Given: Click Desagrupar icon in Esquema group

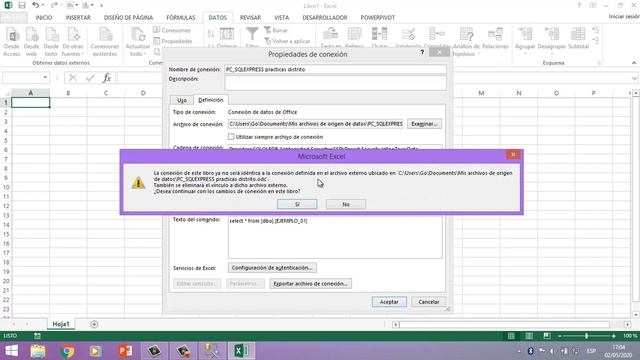Looking at the screenshot, I should (551, 39).
